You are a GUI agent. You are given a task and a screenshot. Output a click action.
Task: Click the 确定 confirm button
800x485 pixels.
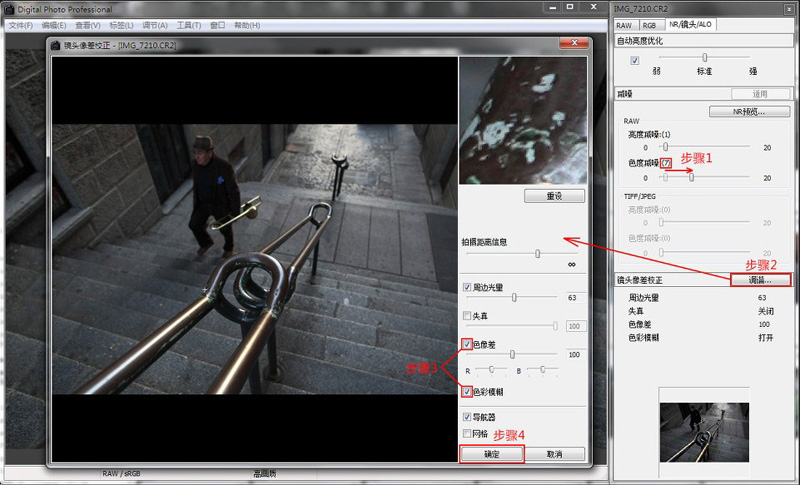pos(492,454)
